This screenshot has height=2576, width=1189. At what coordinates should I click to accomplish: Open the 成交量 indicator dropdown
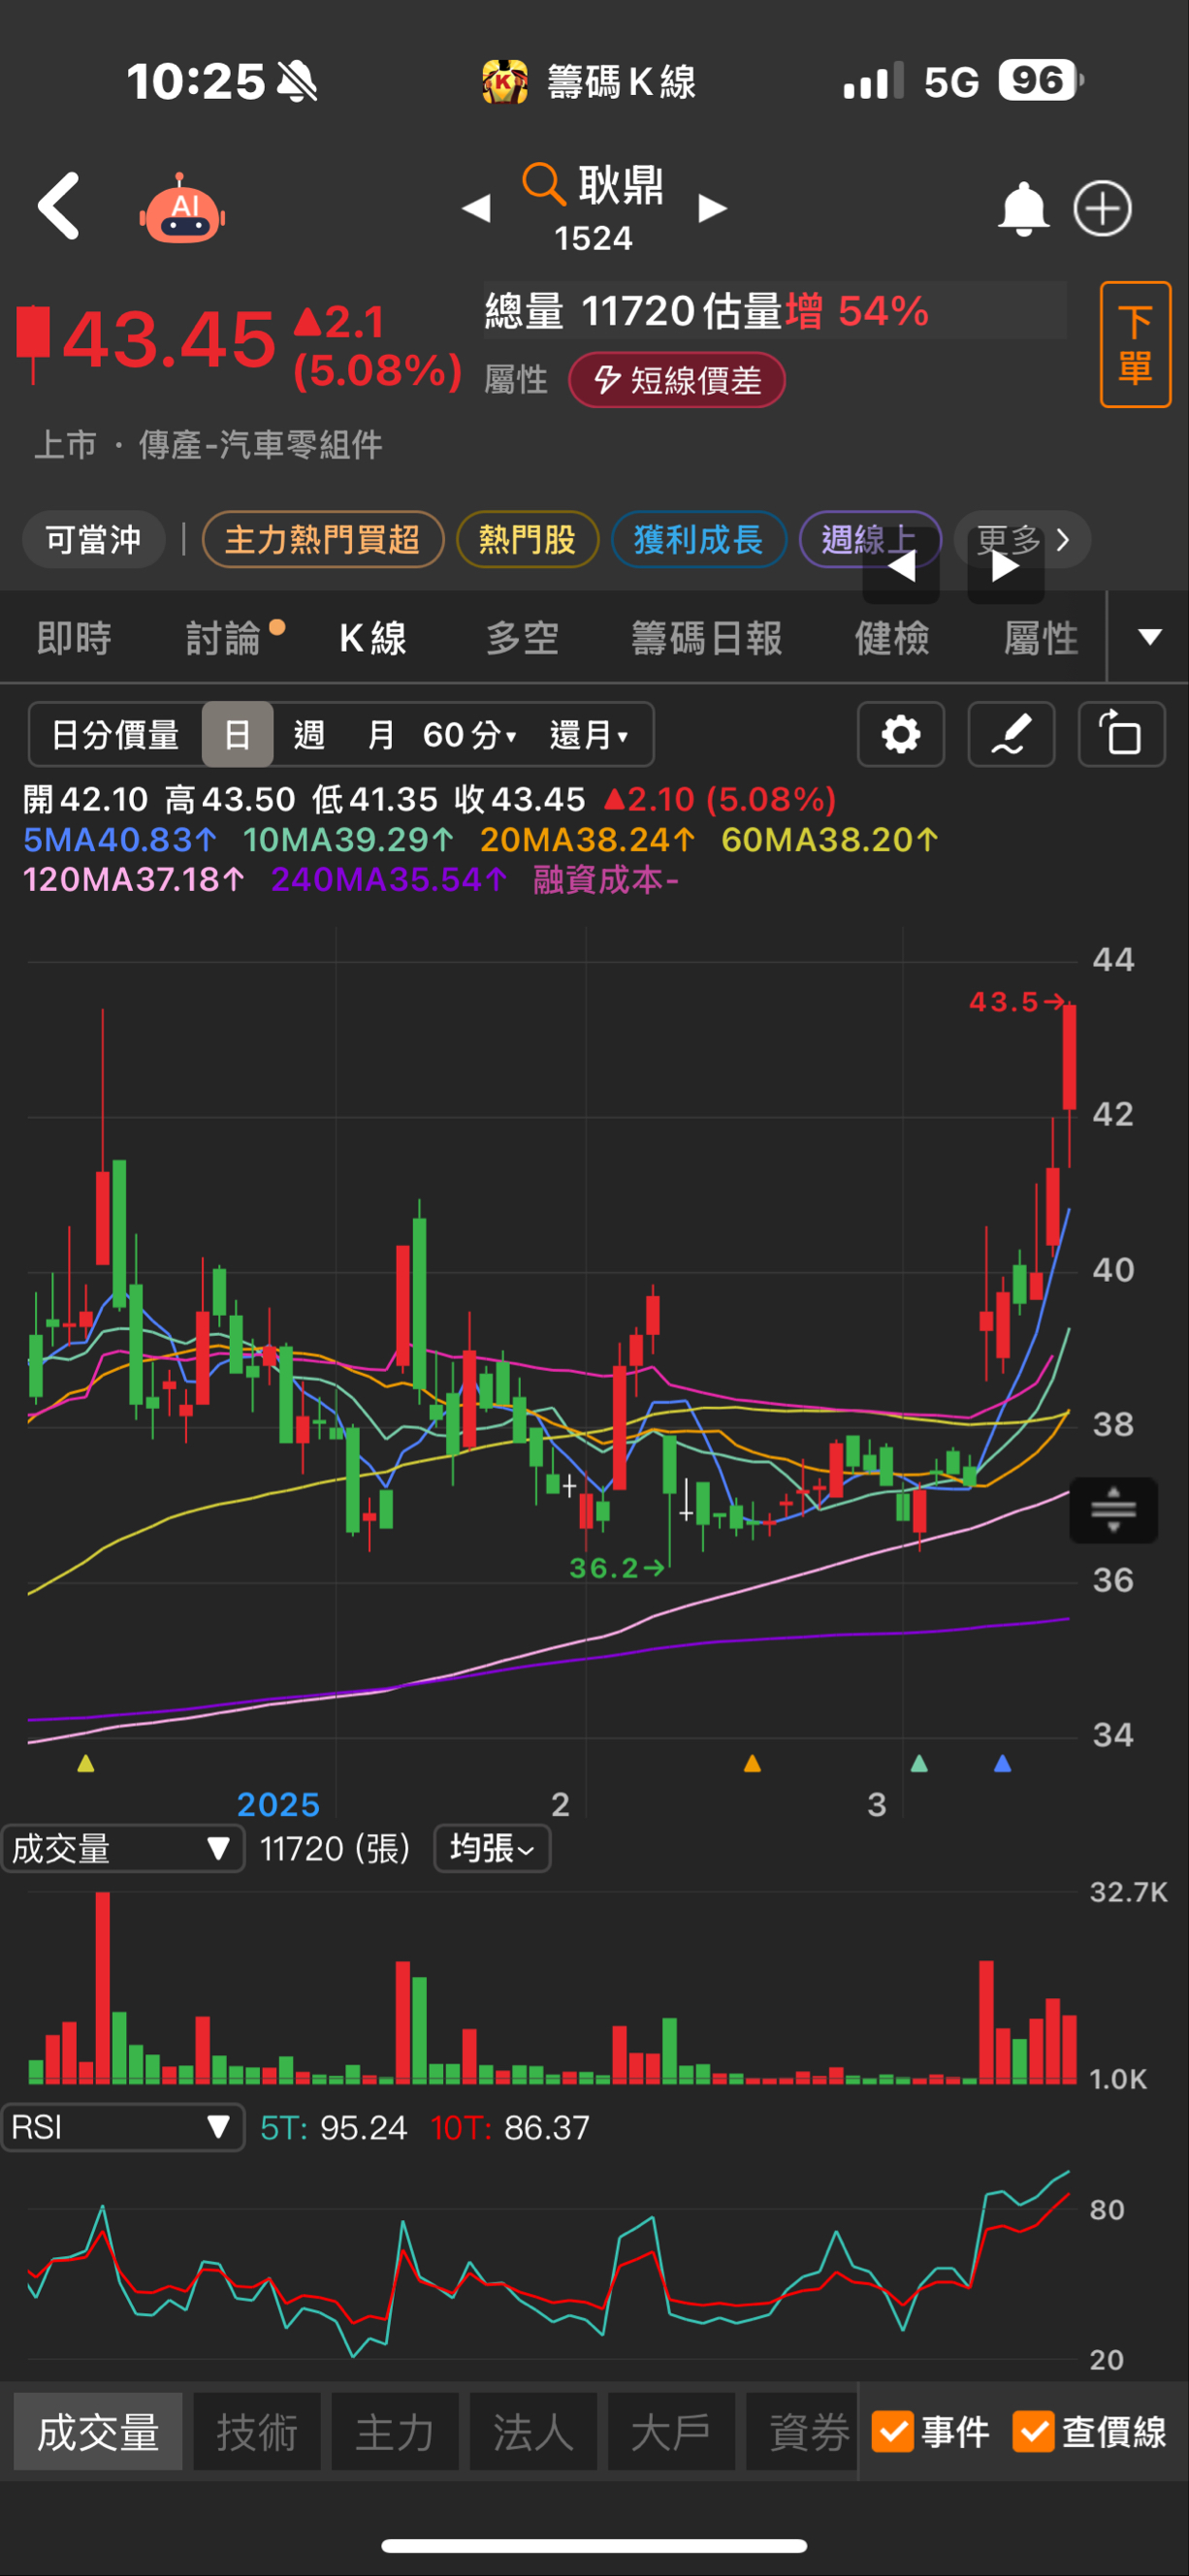pos(122,1849)
